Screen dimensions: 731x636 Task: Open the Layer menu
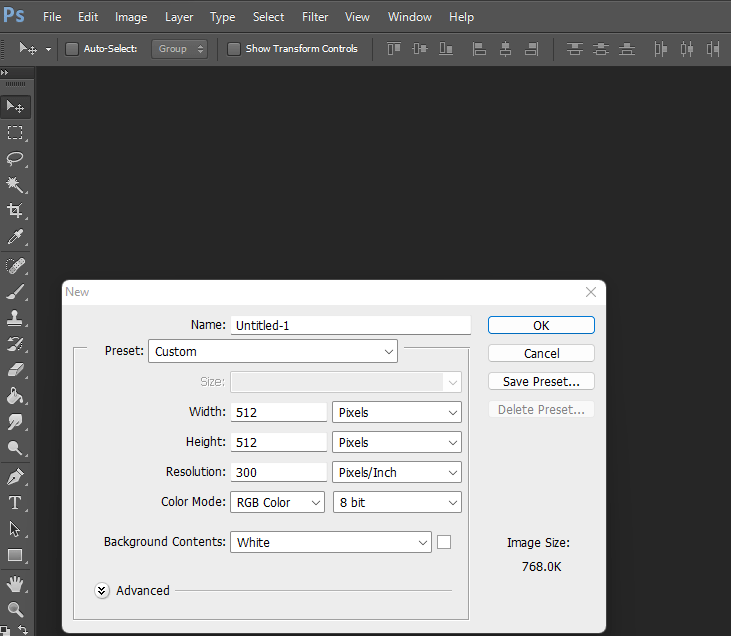point(179,17)
